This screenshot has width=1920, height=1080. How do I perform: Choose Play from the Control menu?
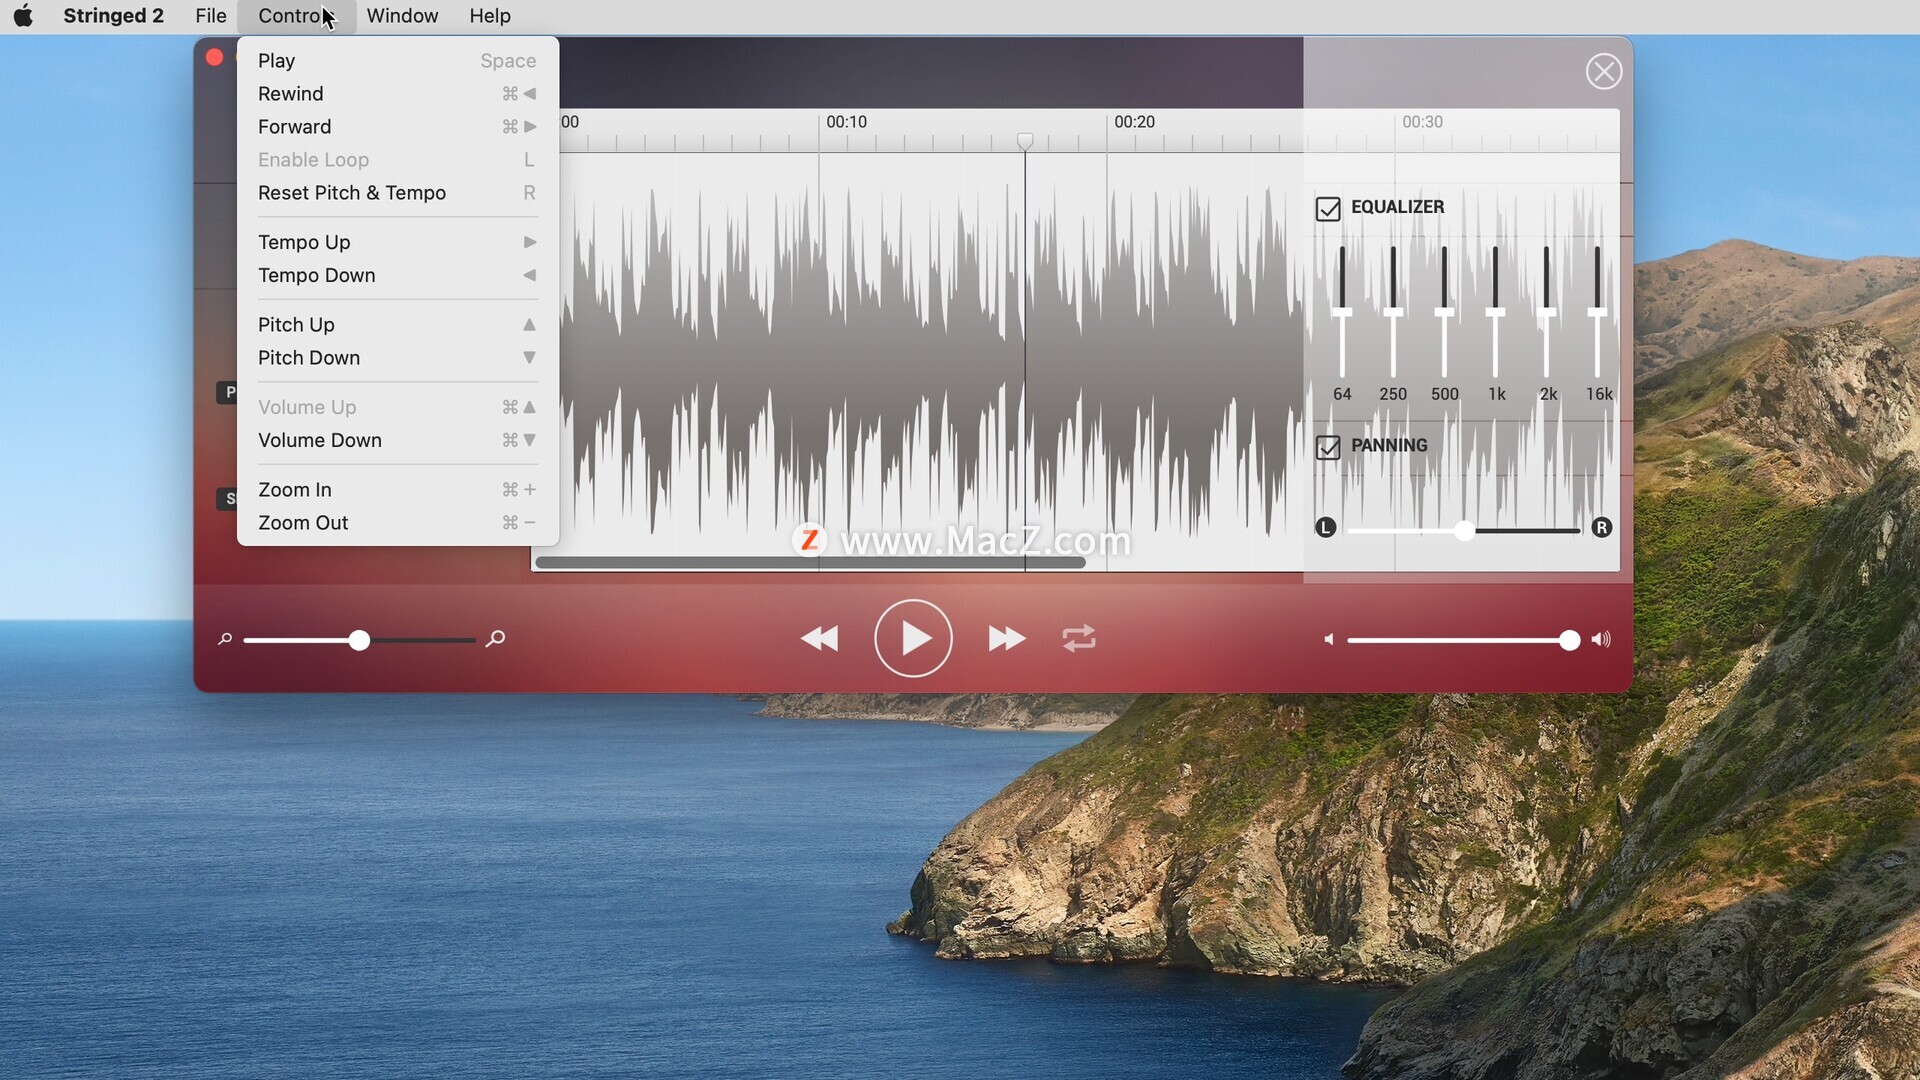[397, 61]
